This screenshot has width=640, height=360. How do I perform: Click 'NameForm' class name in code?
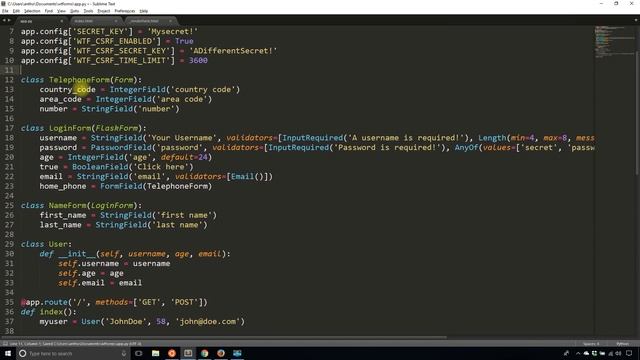pyautogui.click(x=68, y=205)
